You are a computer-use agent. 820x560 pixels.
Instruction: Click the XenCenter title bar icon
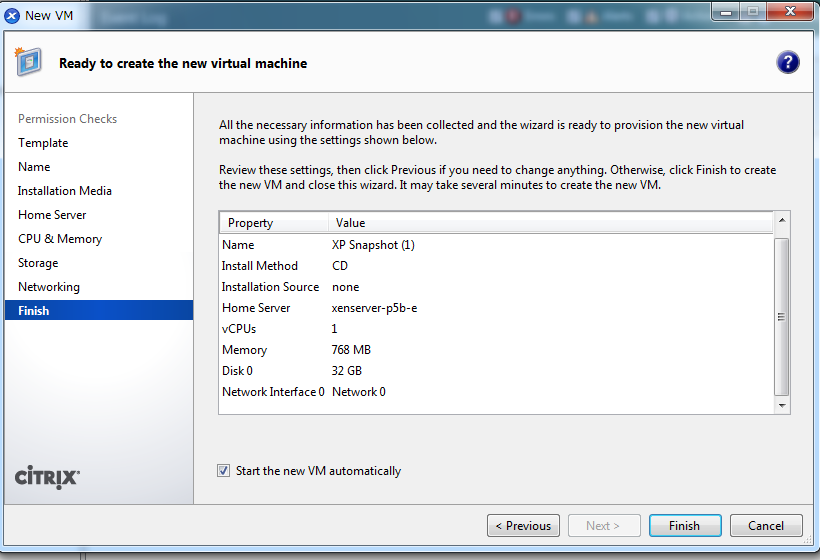(12, 15)
